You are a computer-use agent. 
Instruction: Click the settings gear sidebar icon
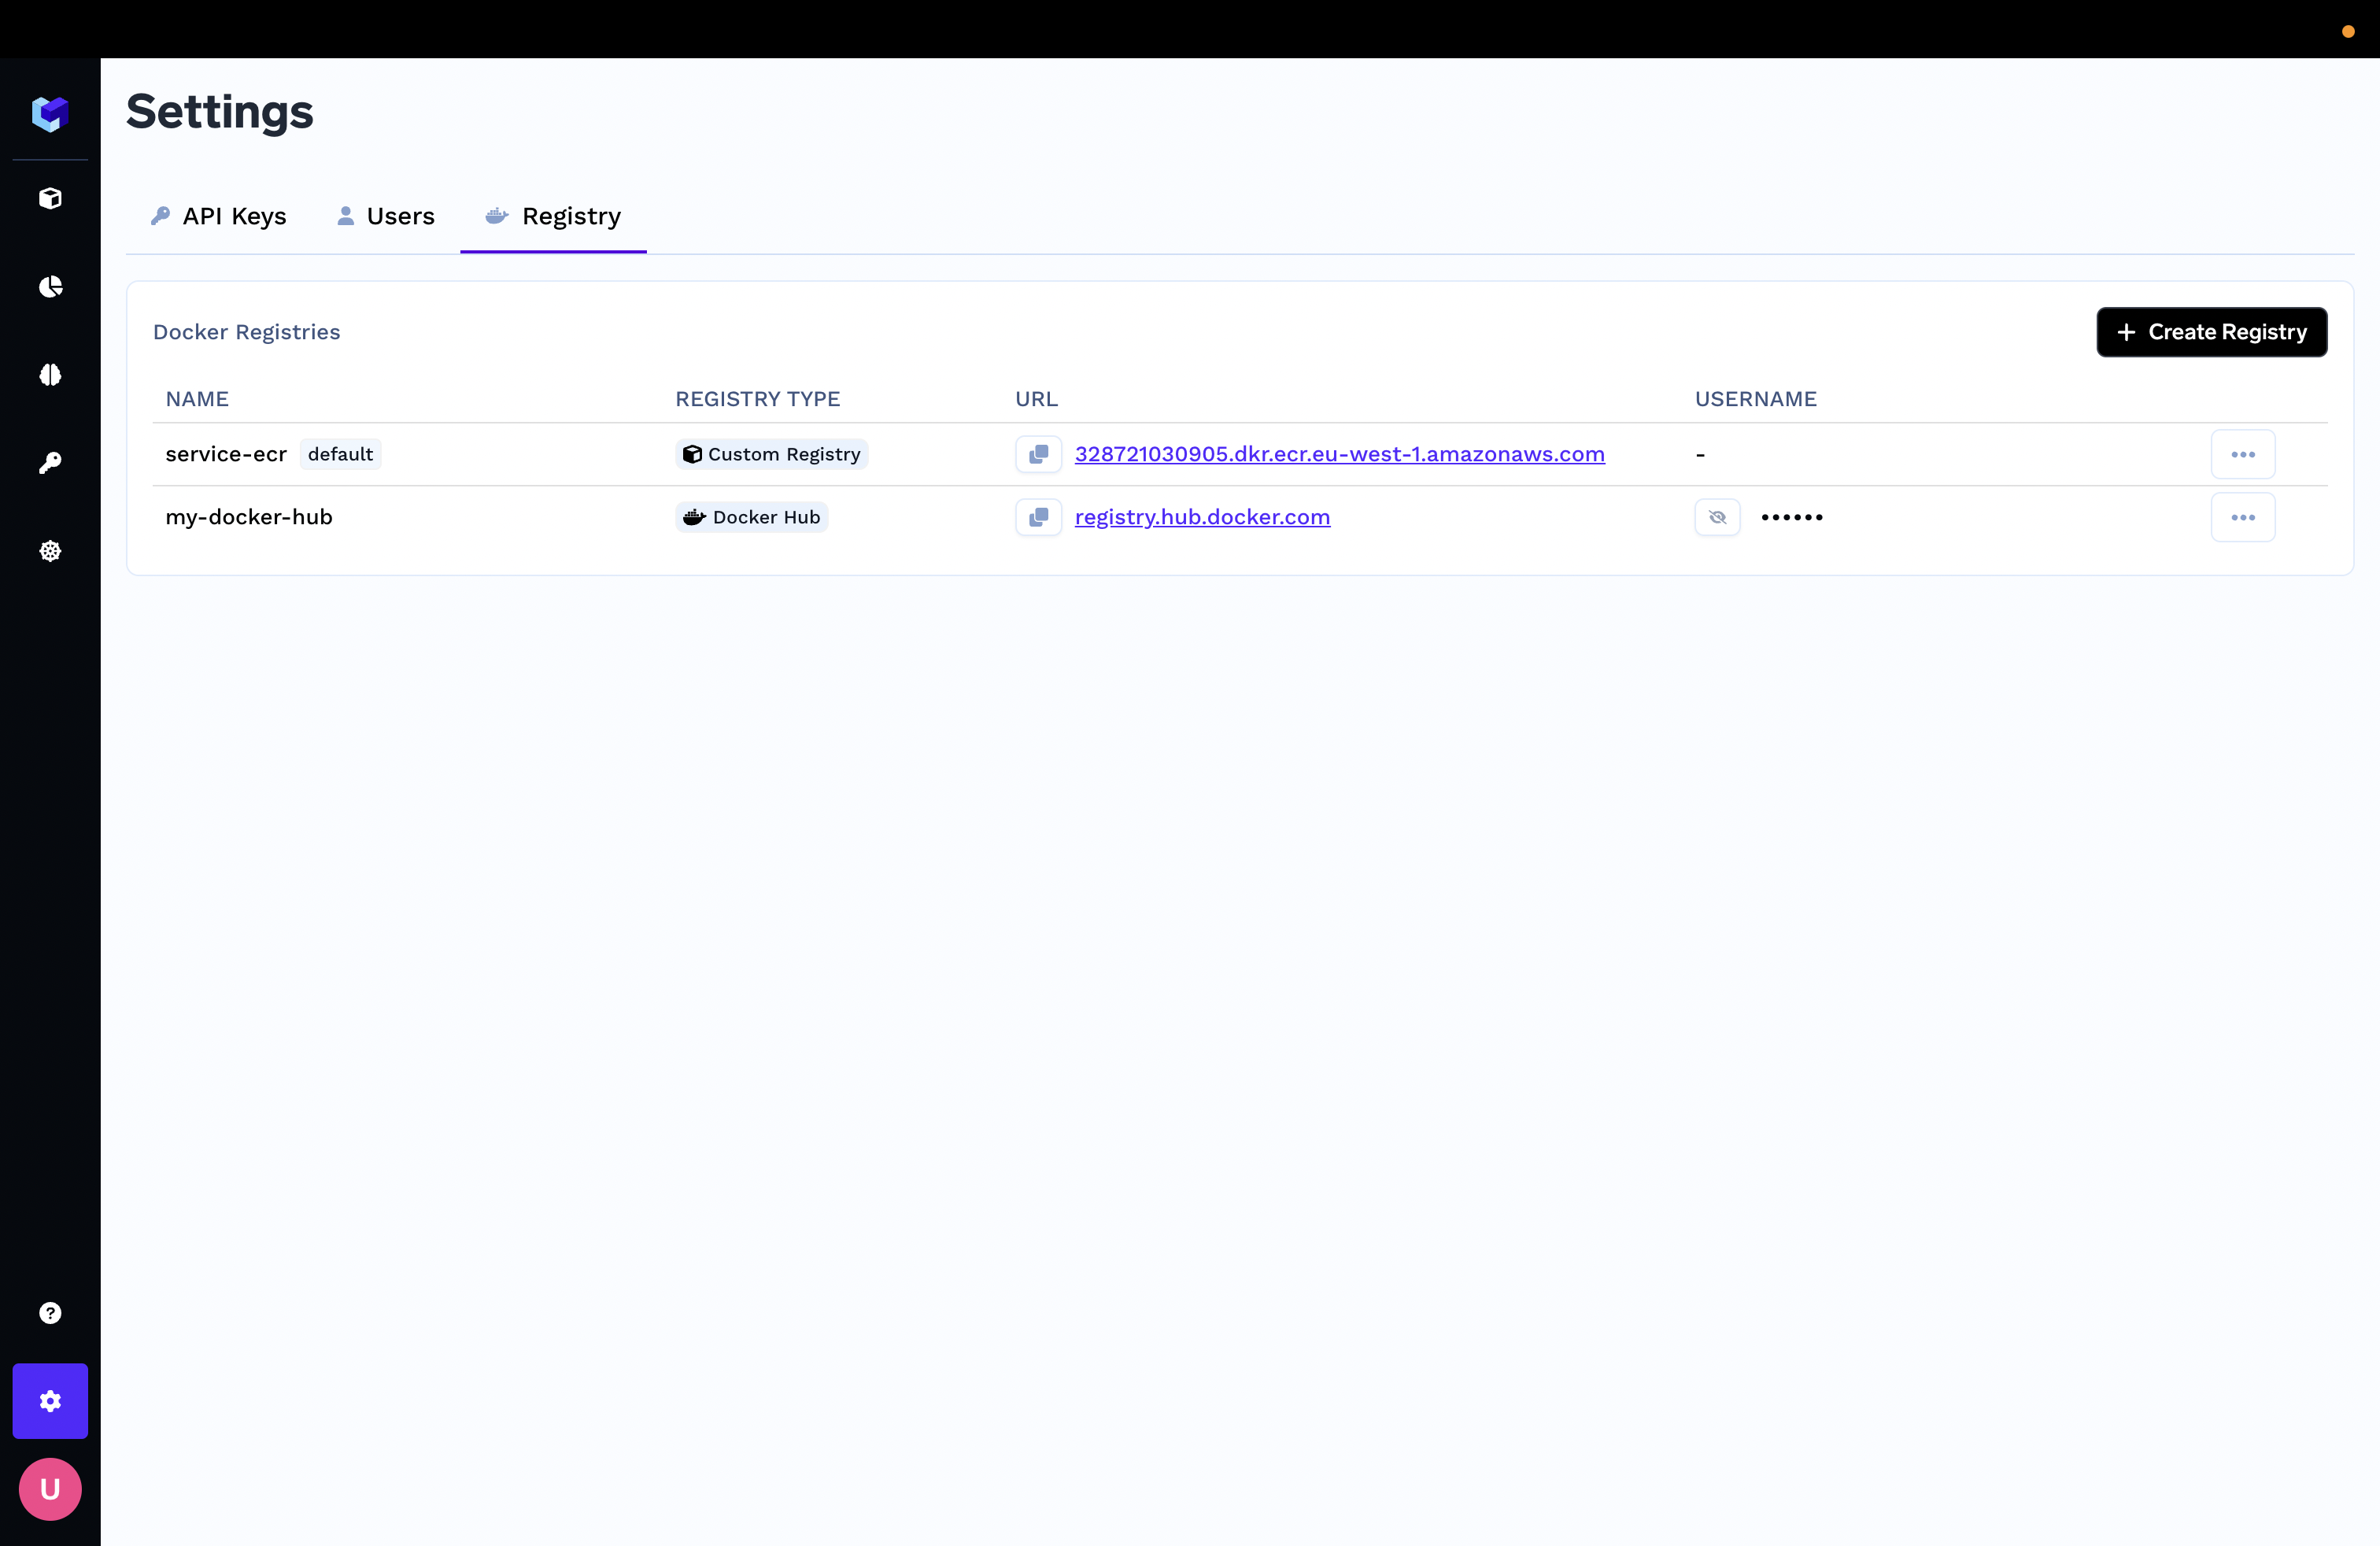[x=50, y=1401]
